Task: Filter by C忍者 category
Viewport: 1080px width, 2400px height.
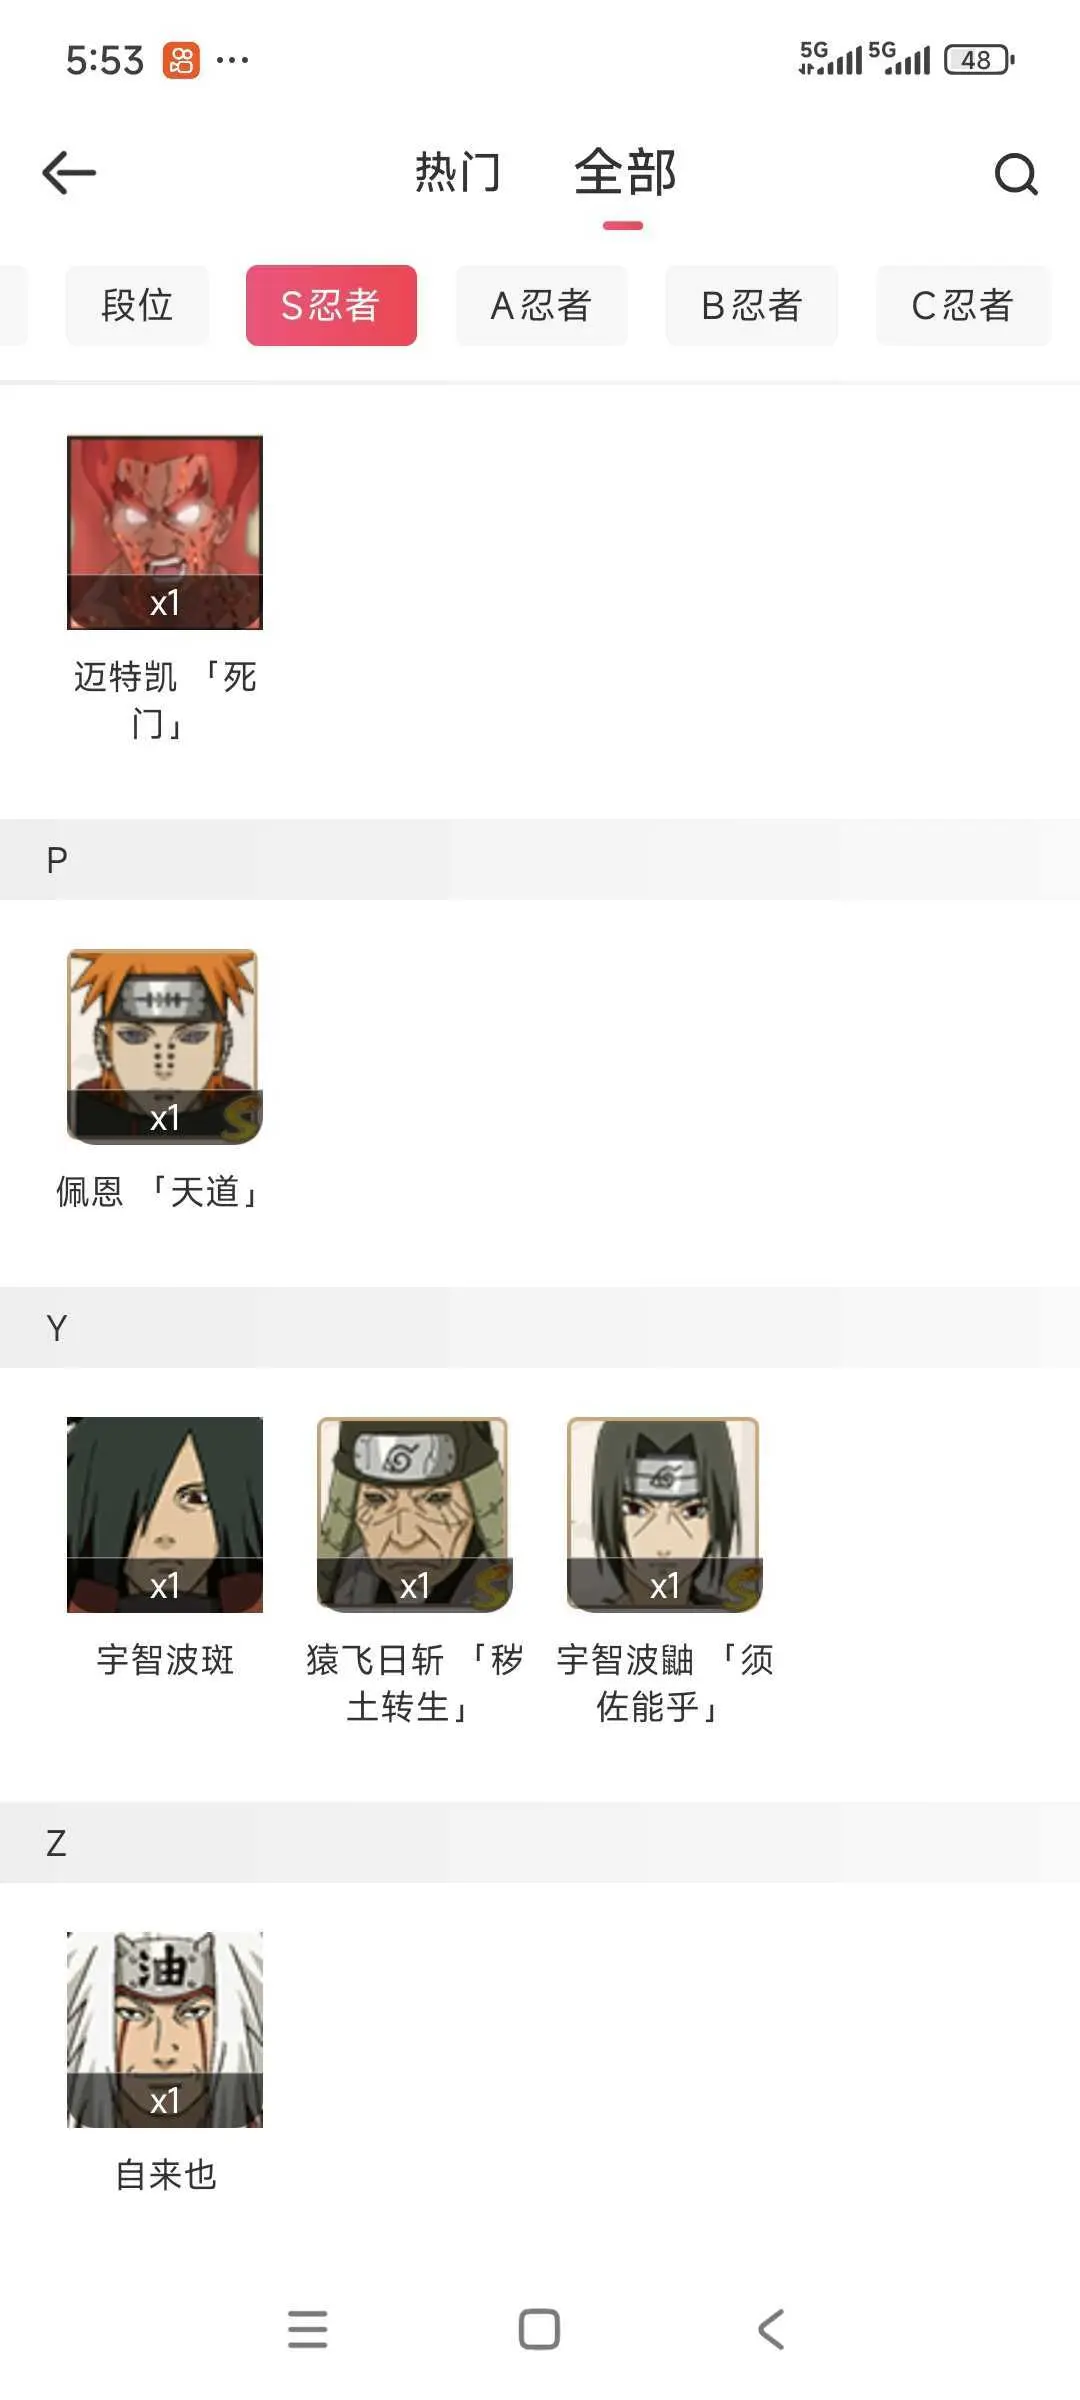Action: pos(963,306)
